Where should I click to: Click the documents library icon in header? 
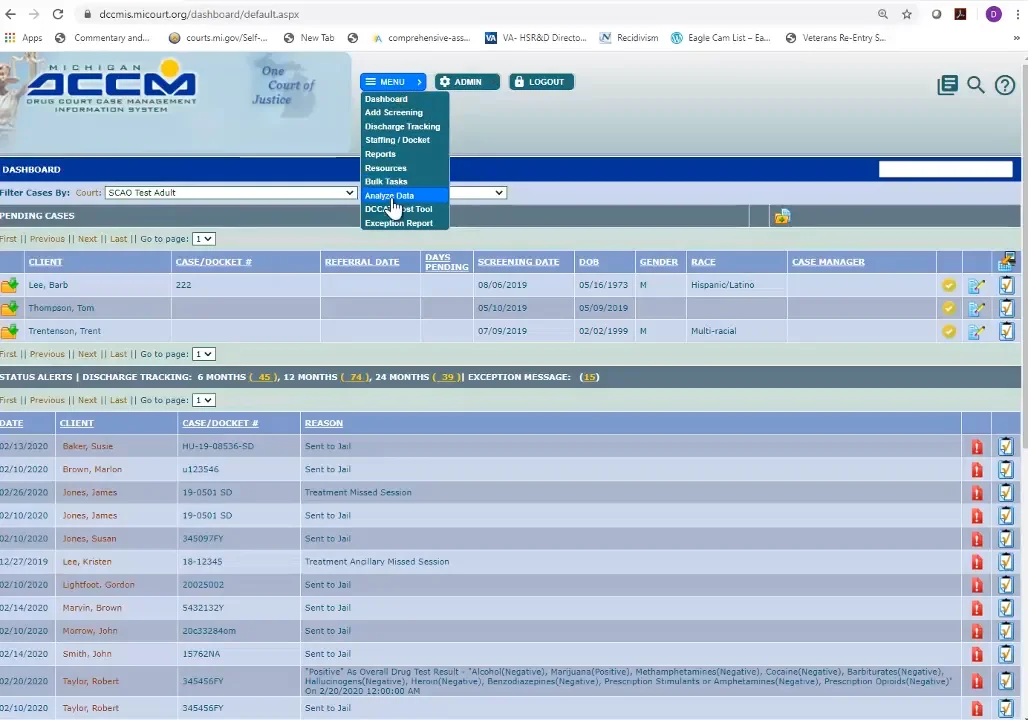pos(947,86)
